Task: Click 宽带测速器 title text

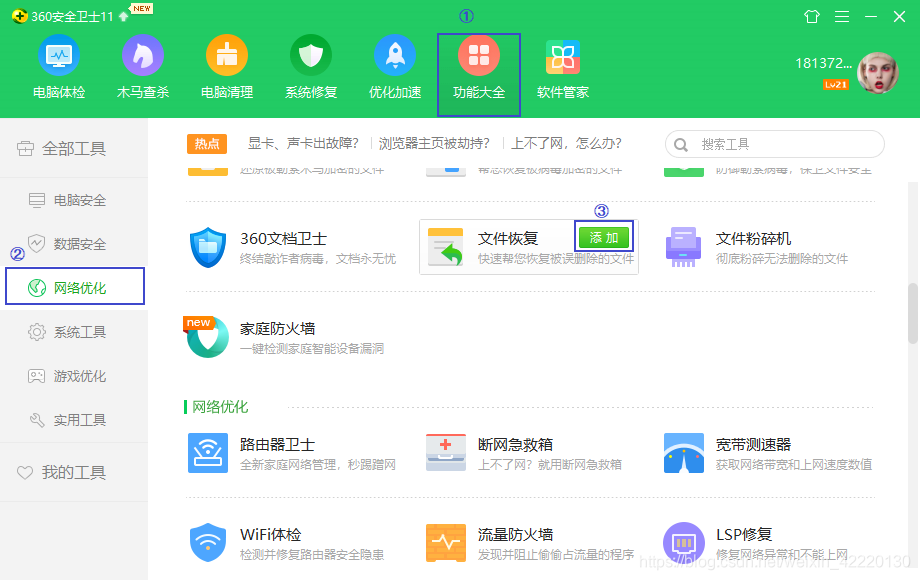Action: 753,445
